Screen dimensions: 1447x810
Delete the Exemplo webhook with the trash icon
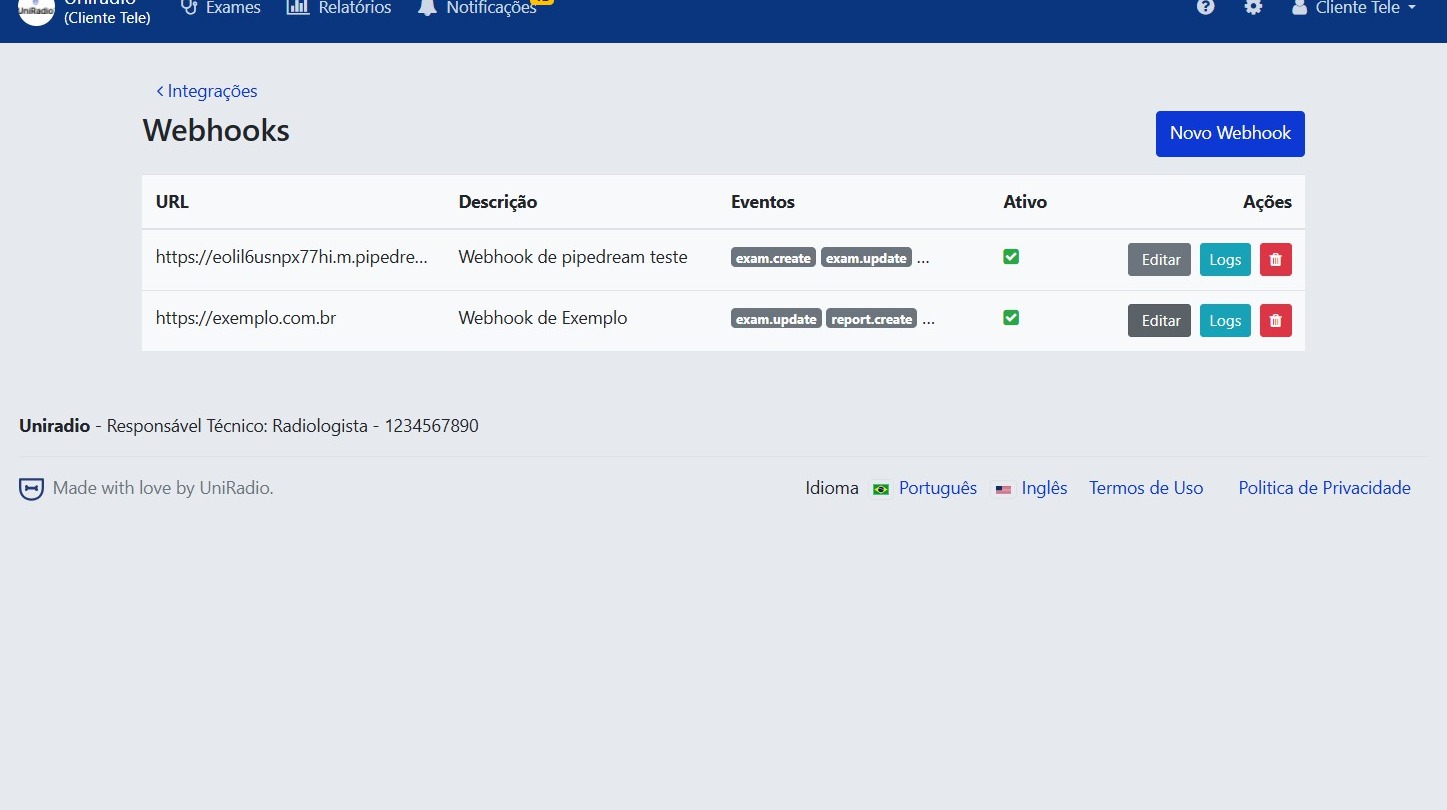point(1275,320)
